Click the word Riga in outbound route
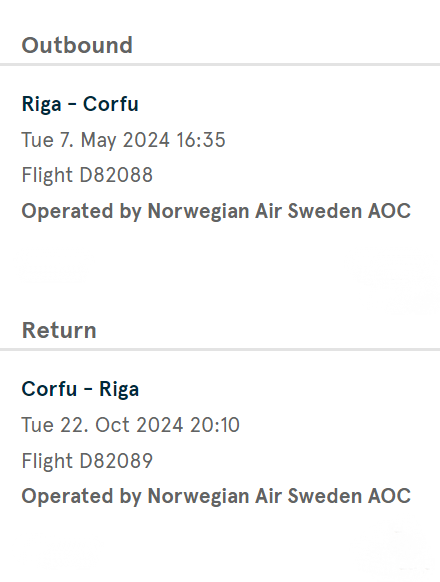Viewport: 440px width, 582px height. pos(42,104)
